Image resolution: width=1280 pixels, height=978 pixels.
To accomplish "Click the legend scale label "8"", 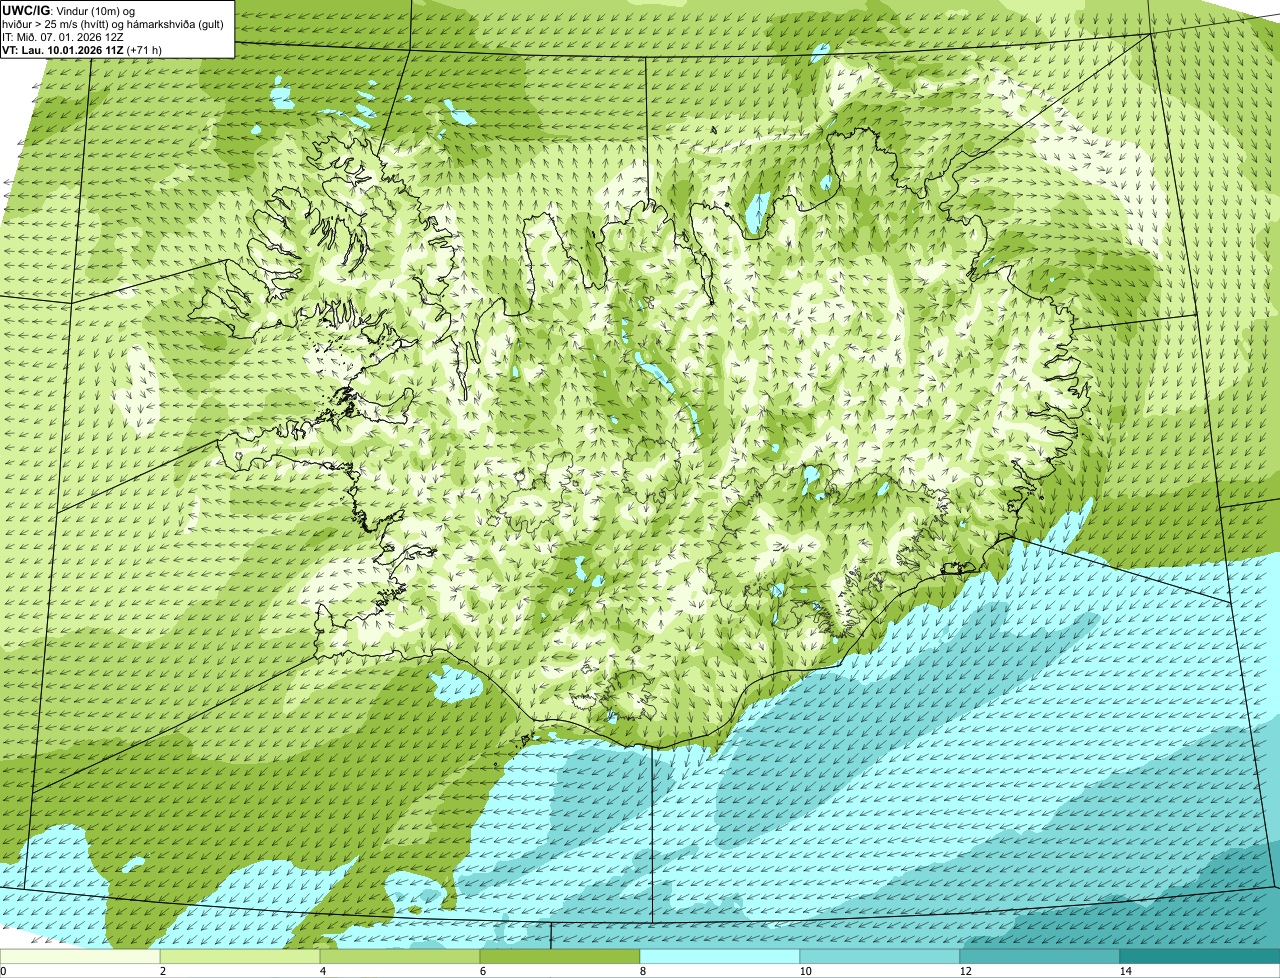I will [642, 971].
